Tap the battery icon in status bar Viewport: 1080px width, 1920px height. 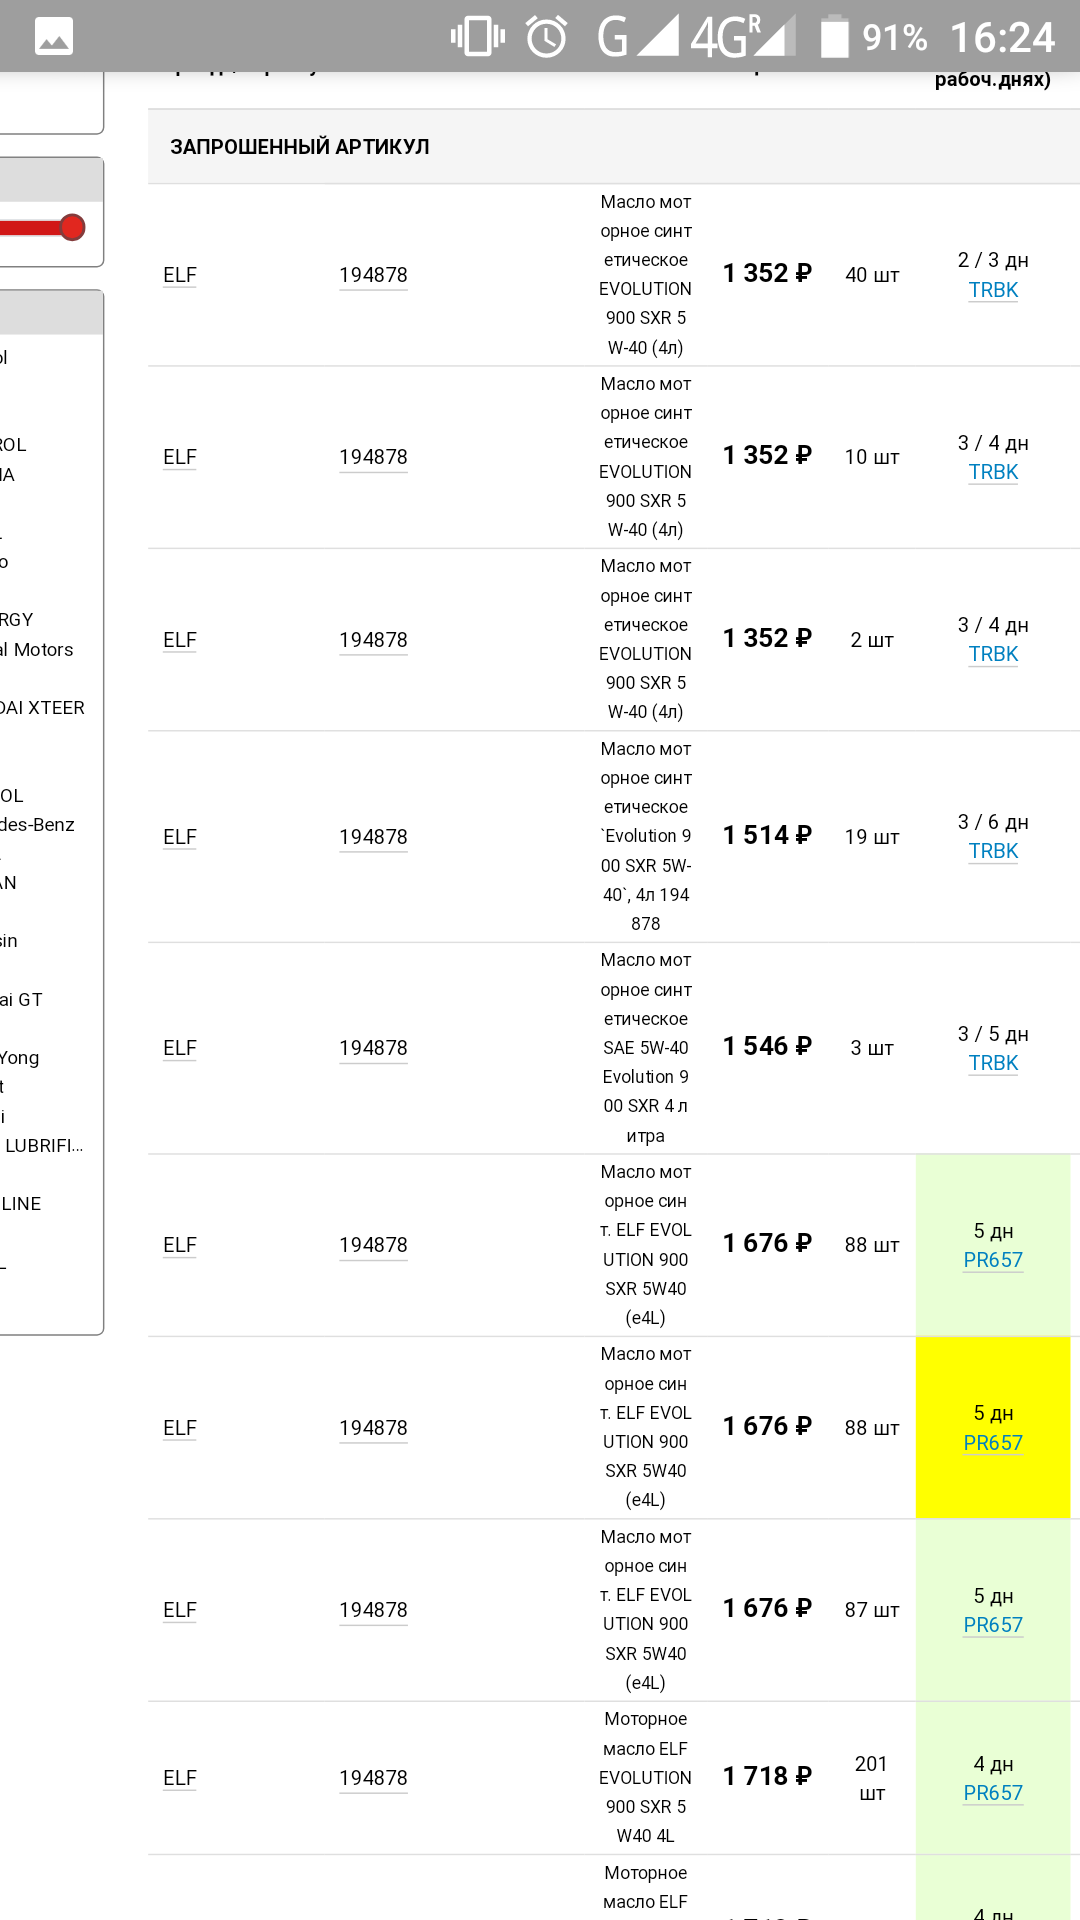point(835,36)
